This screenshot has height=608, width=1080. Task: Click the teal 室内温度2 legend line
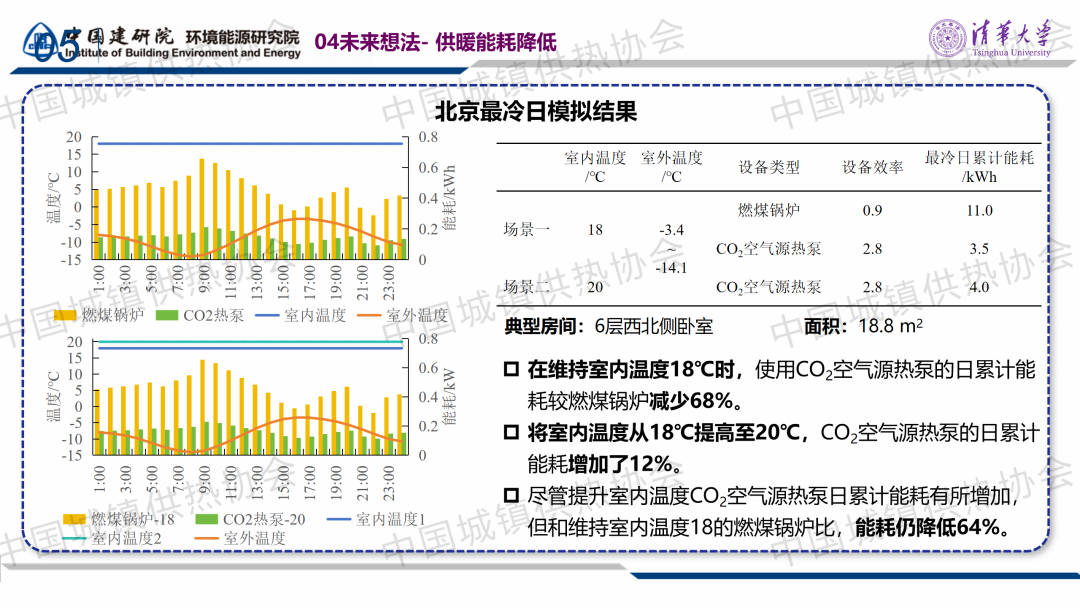(73, 538)
